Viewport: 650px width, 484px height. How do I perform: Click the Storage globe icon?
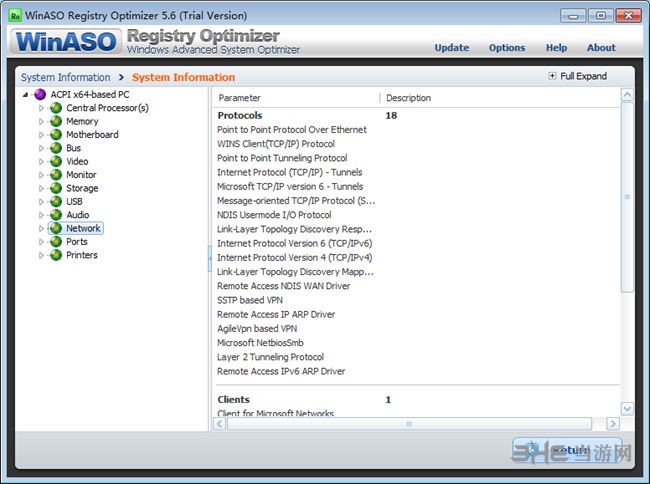[x=56, y=188]
